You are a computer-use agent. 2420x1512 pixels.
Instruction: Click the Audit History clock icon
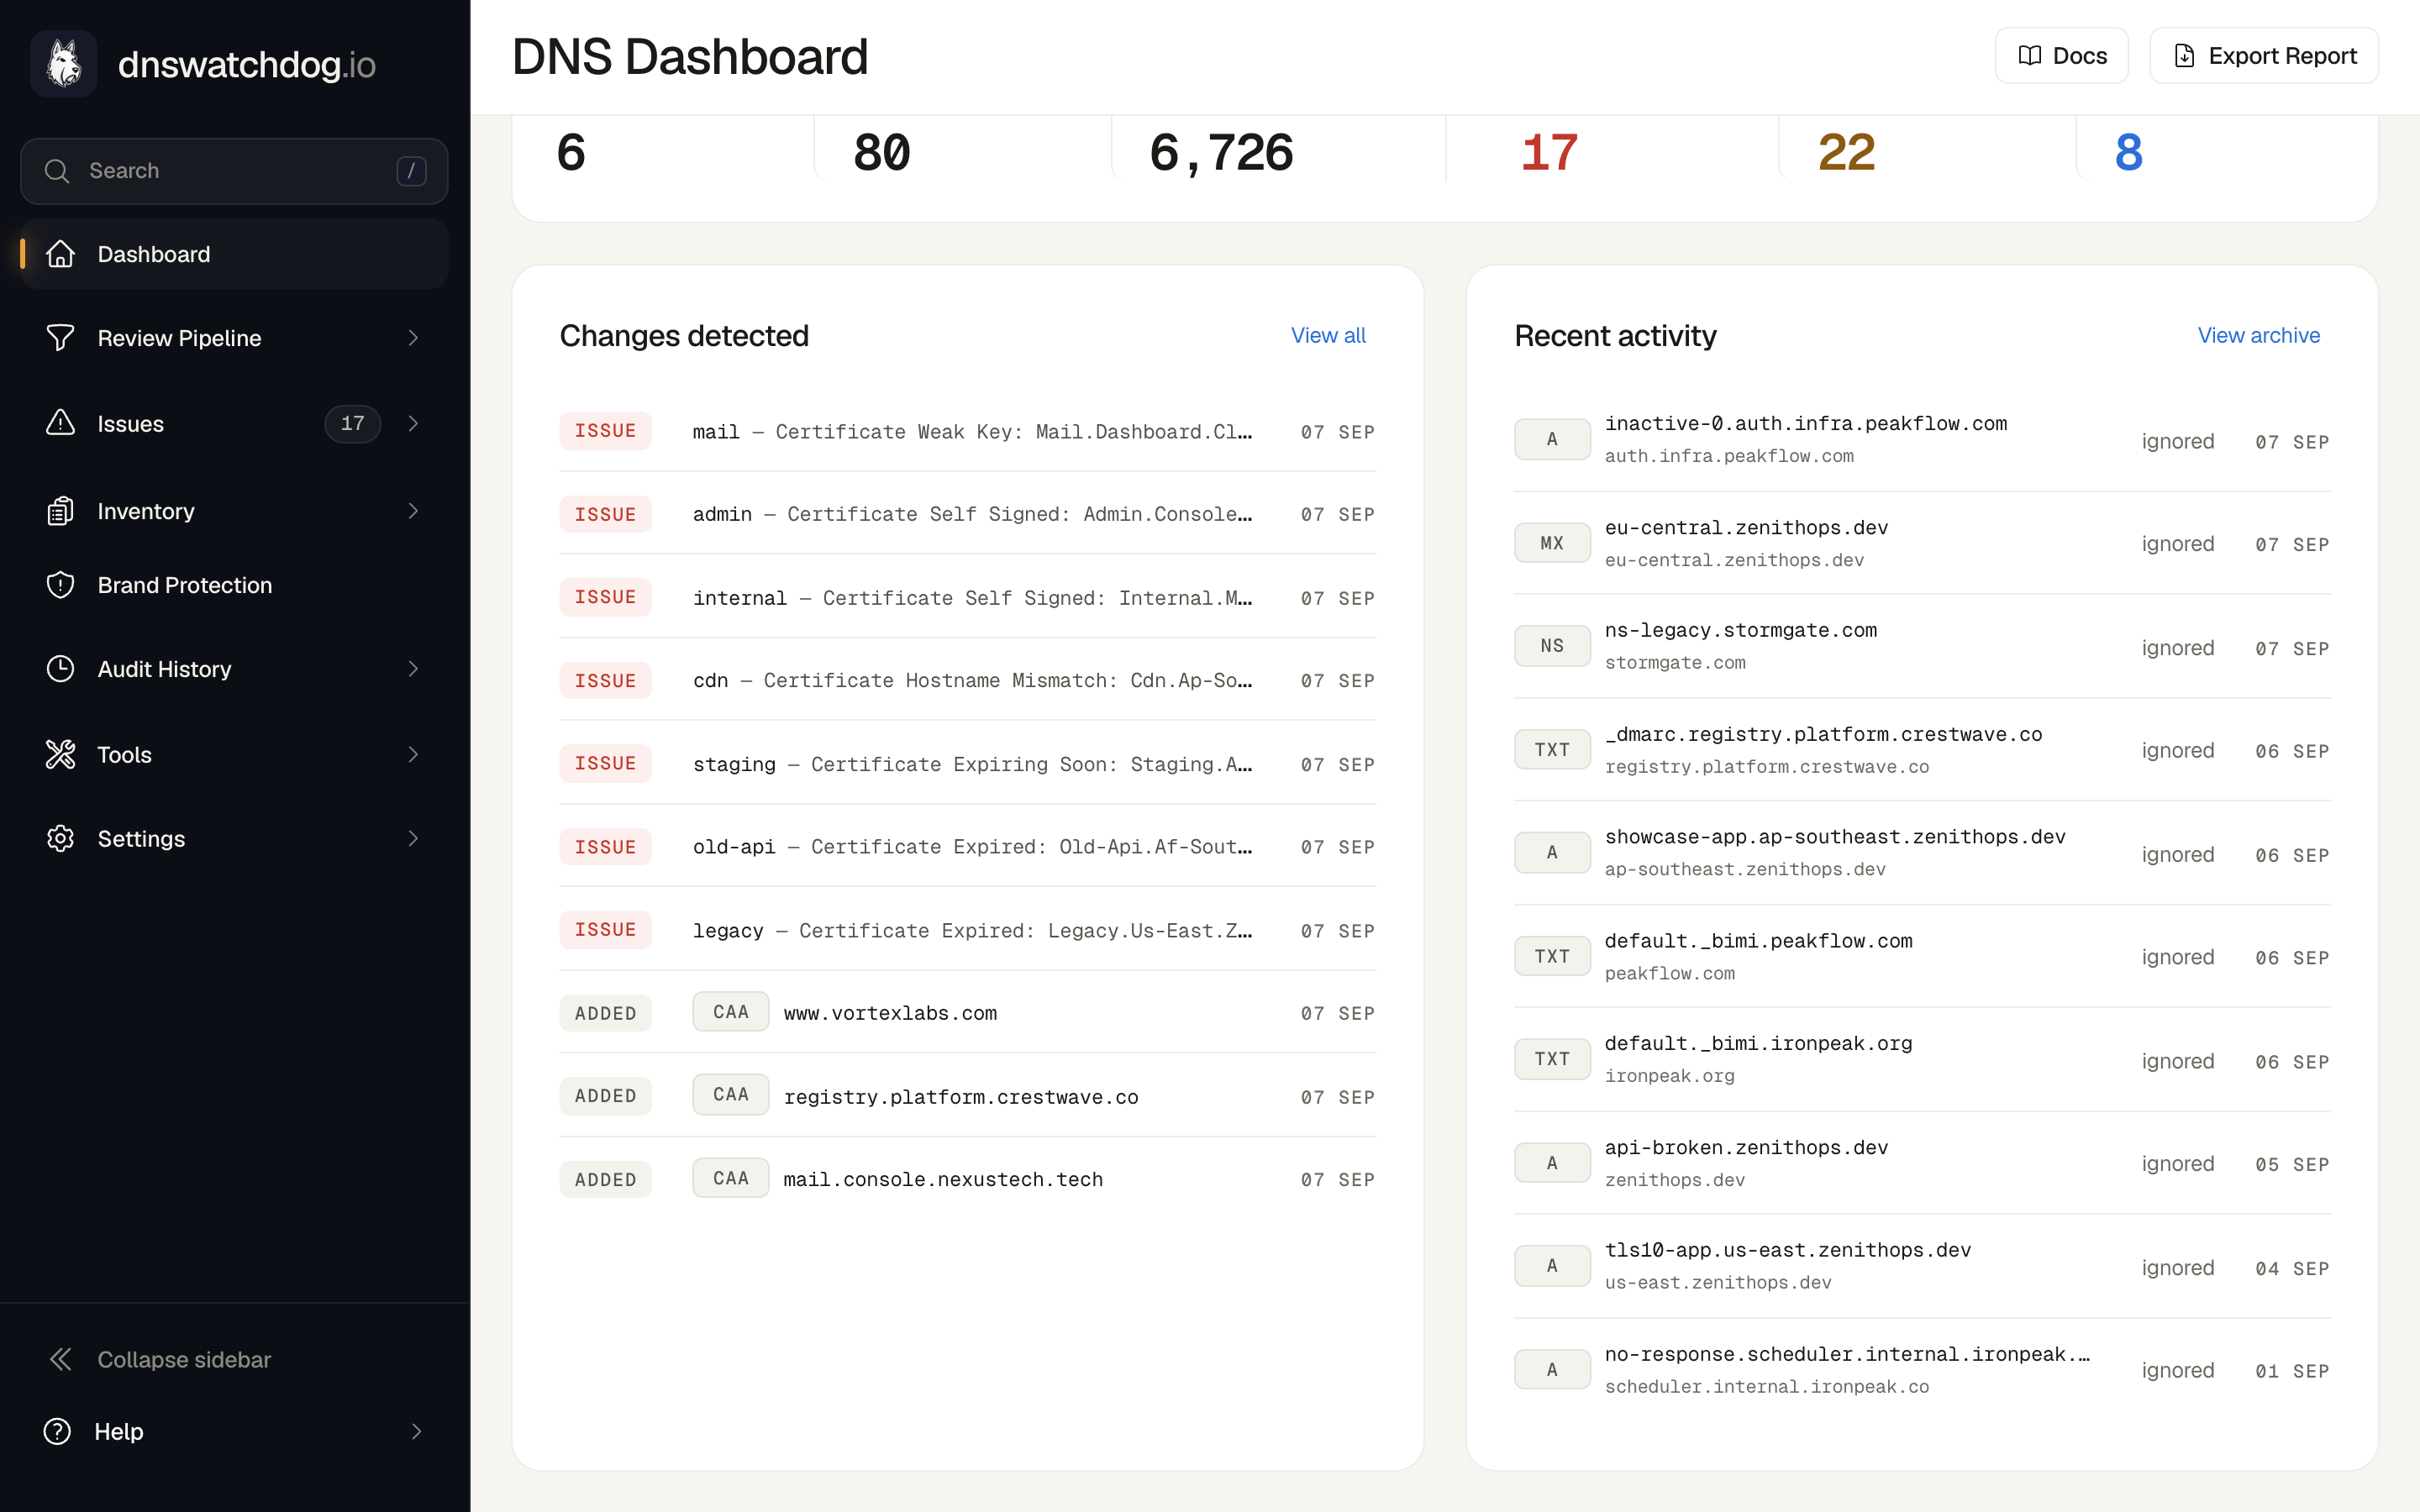pyautogui.click(x=60, y=669)
